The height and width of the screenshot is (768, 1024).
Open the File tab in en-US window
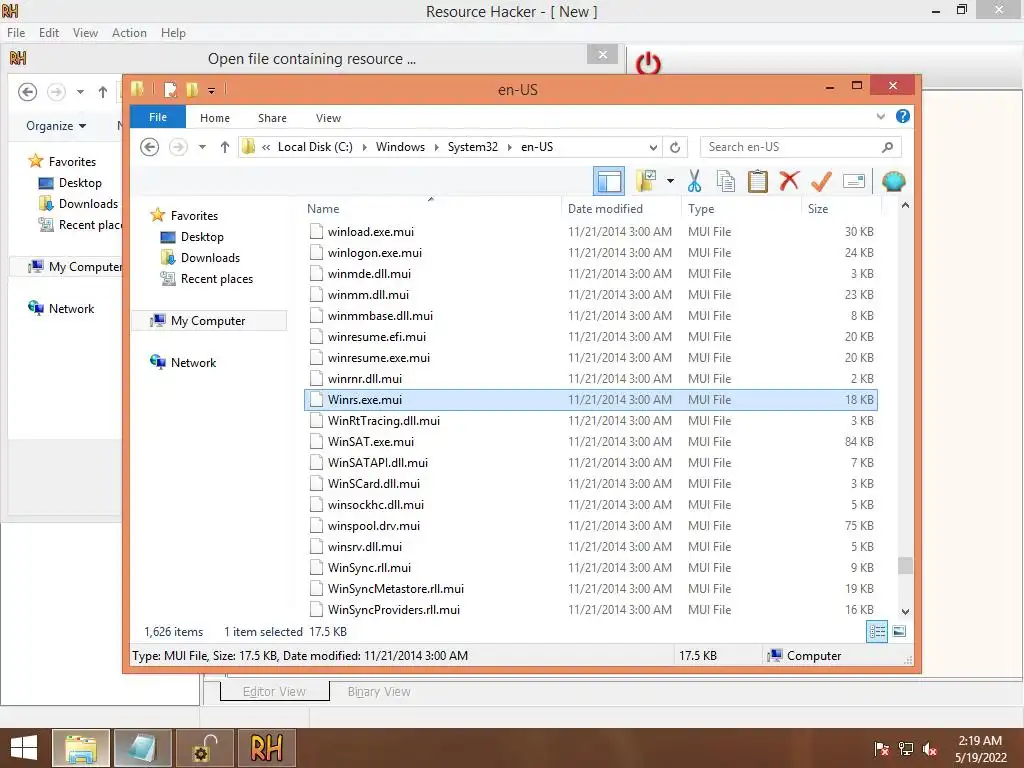[x=158, y=117]
